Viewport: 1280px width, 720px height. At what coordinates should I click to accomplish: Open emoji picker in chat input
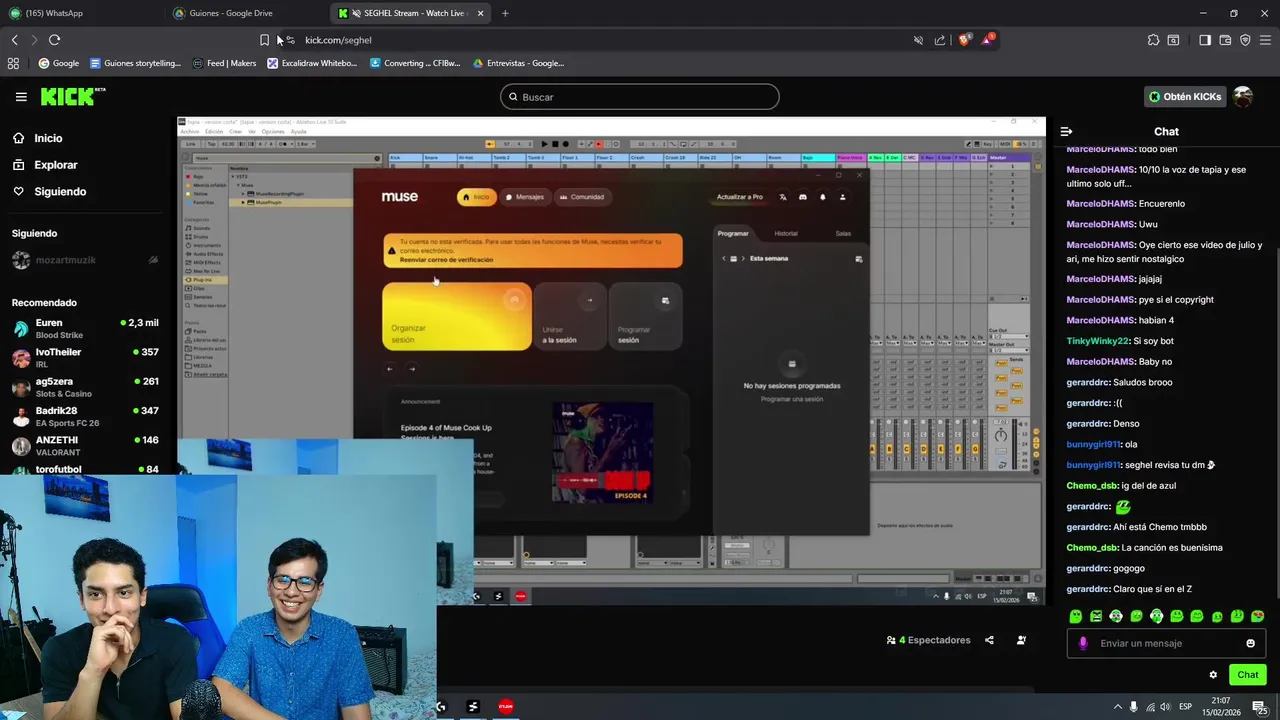point(1250,643)
